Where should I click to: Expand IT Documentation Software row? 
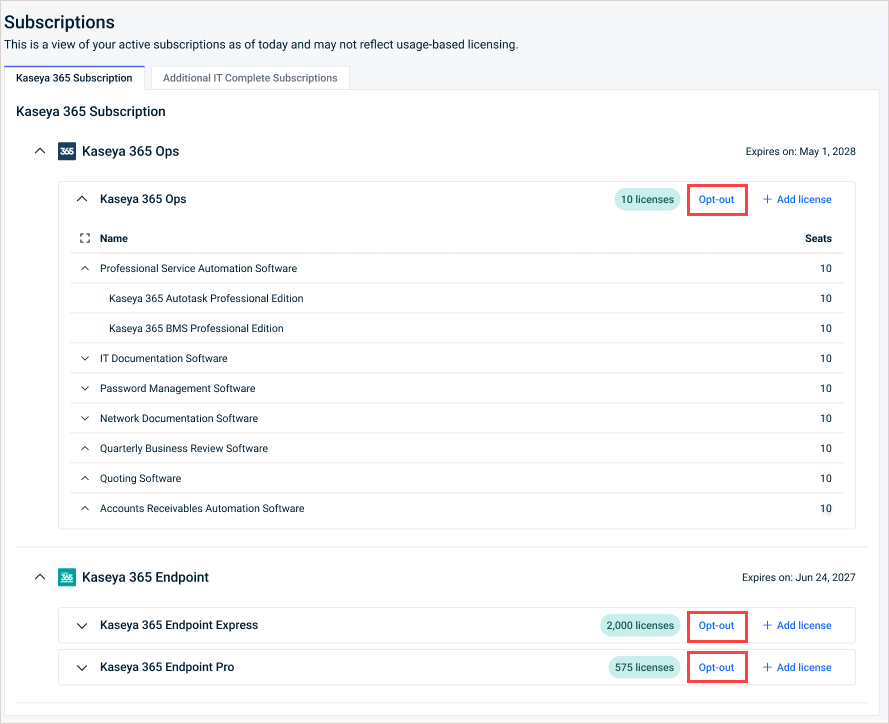(x=85, y=358)
